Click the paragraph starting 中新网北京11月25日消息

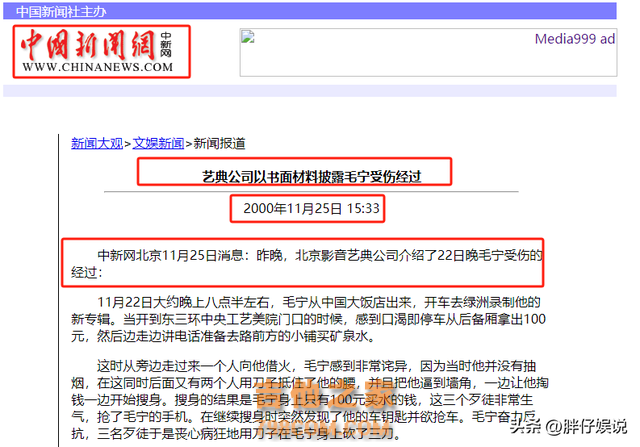tap(307, 264)
